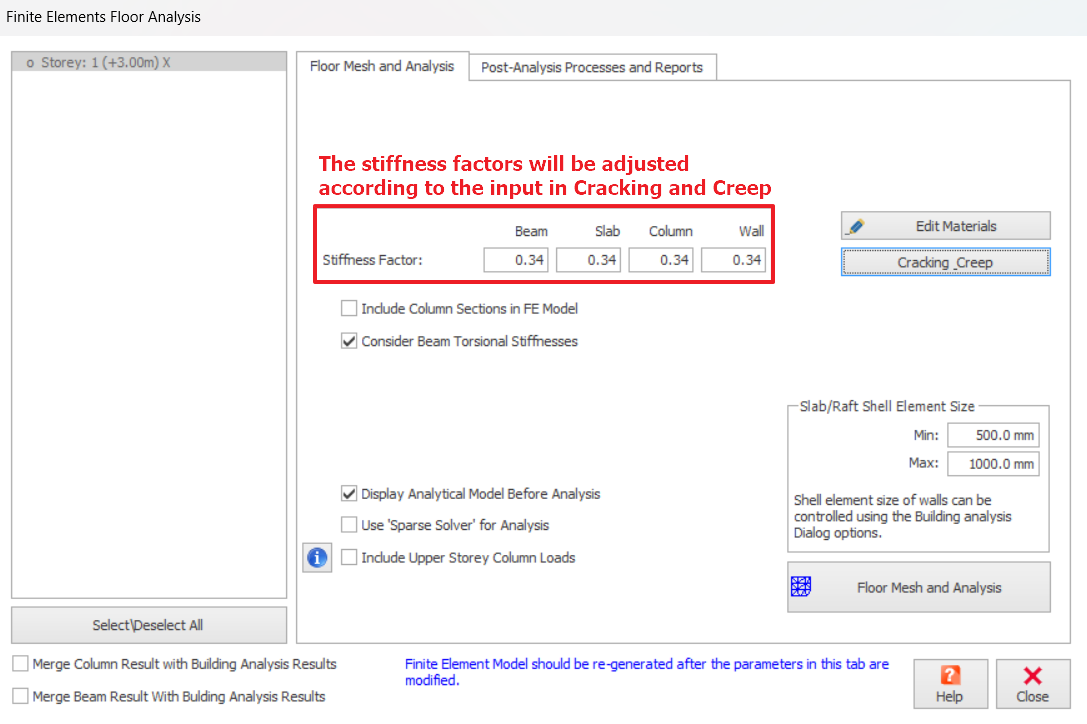Click the red X Close icon
The height and width of the screenshot is (724, 1087).
1032,676
